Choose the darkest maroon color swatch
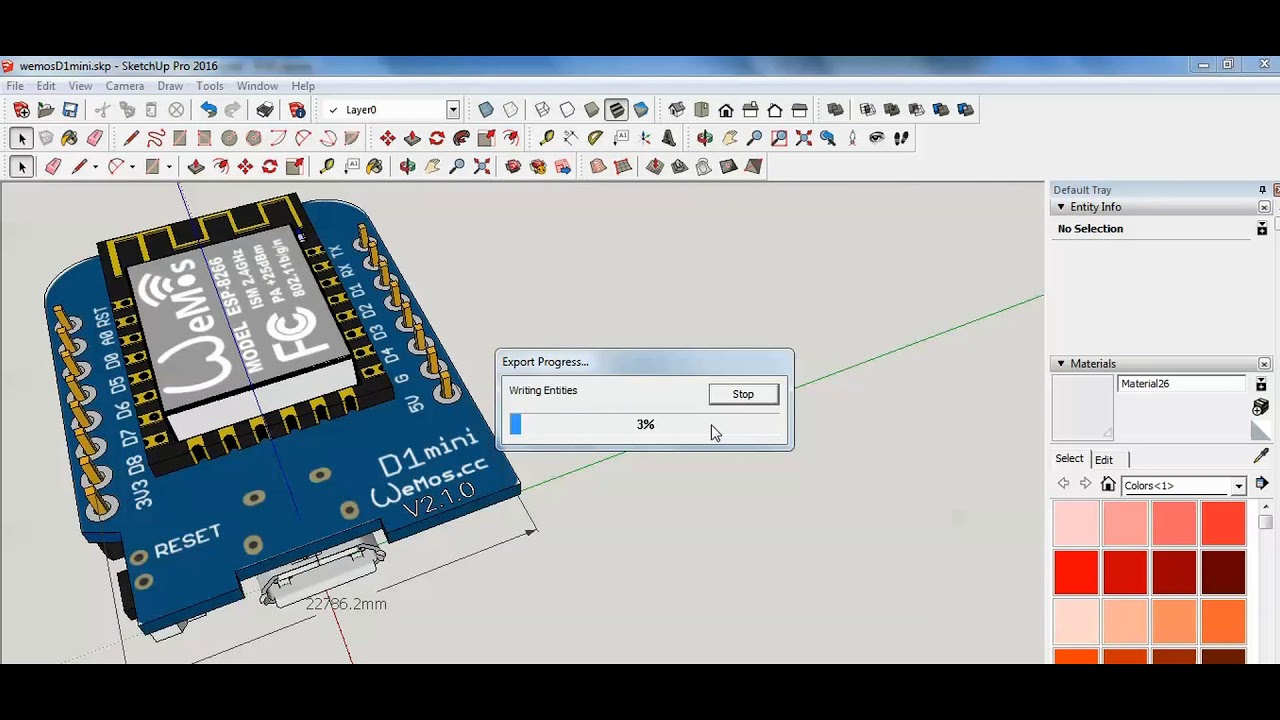Screen dimensions: 1280x720 [x=1223, y=573]
